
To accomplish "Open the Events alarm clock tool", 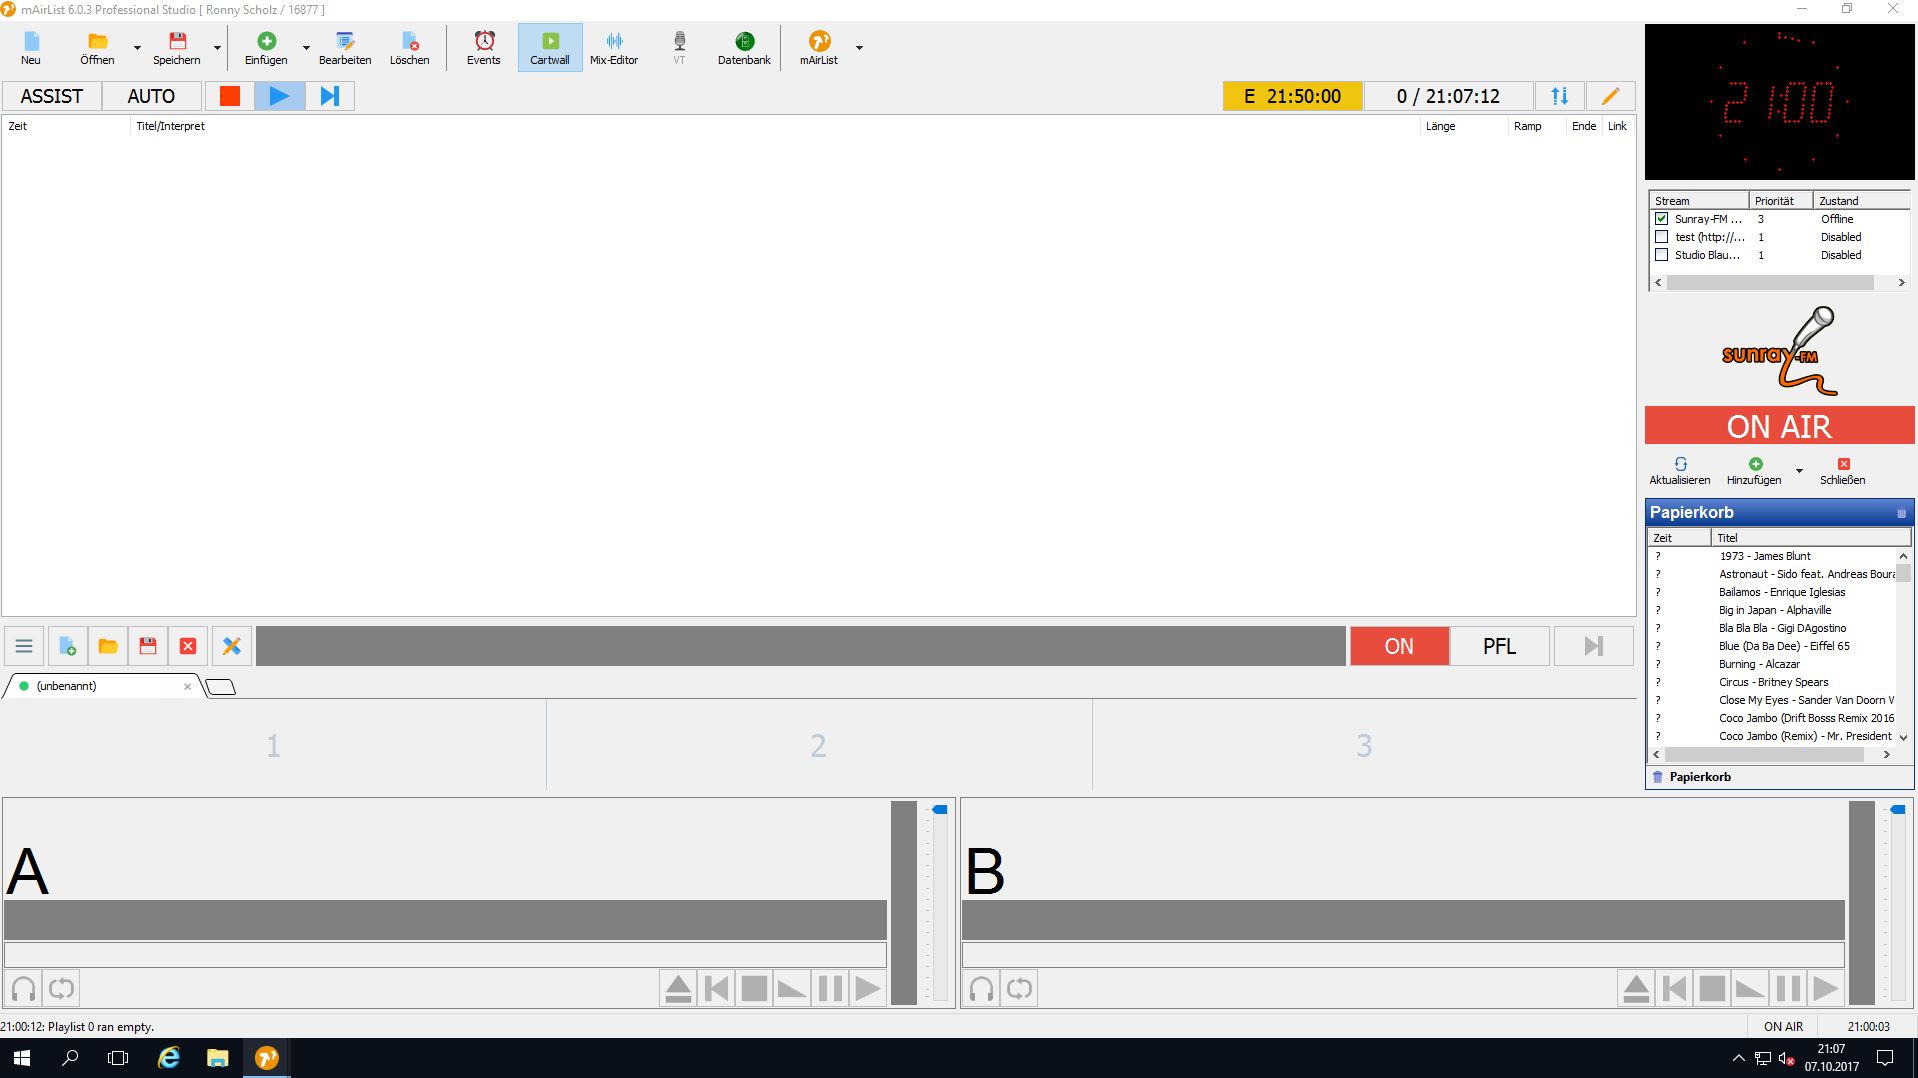I will tap(483, 47).
